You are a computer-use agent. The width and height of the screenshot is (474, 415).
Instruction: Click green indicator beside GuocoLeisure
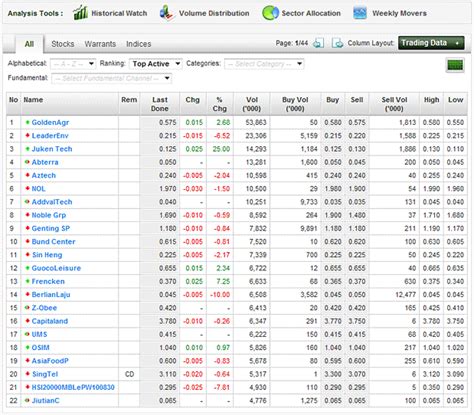point(27,268)
